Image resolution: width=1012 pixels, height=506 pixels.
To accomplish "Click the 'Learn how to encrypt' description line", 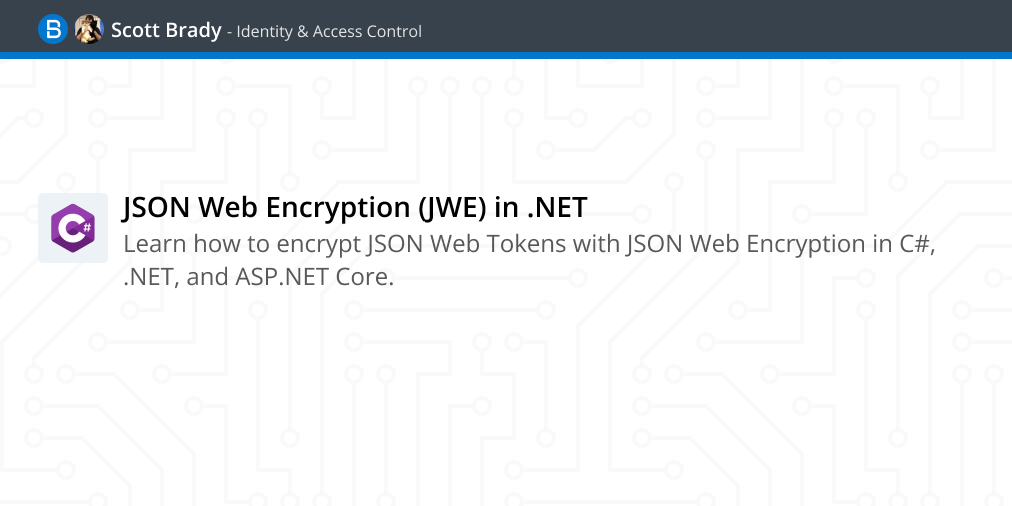I will [x=529, y=245].
